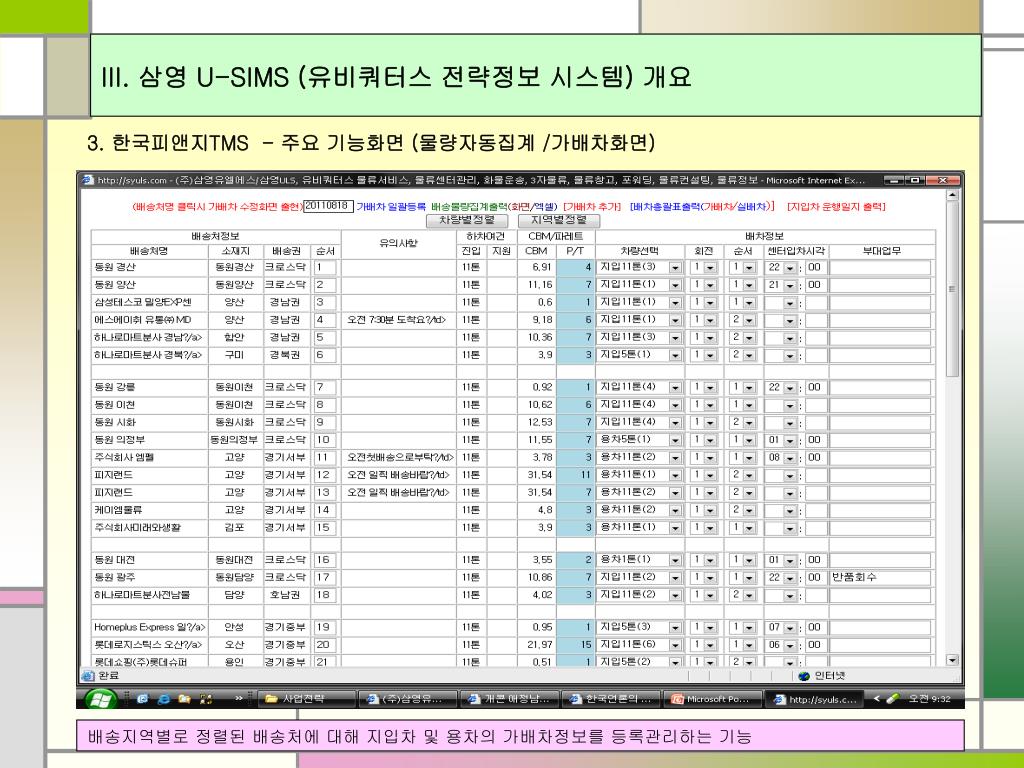This screenshot has width=1024, height=768.
Task: Click the 센터입차시각 column header
Action: click(x=795, y=251)
